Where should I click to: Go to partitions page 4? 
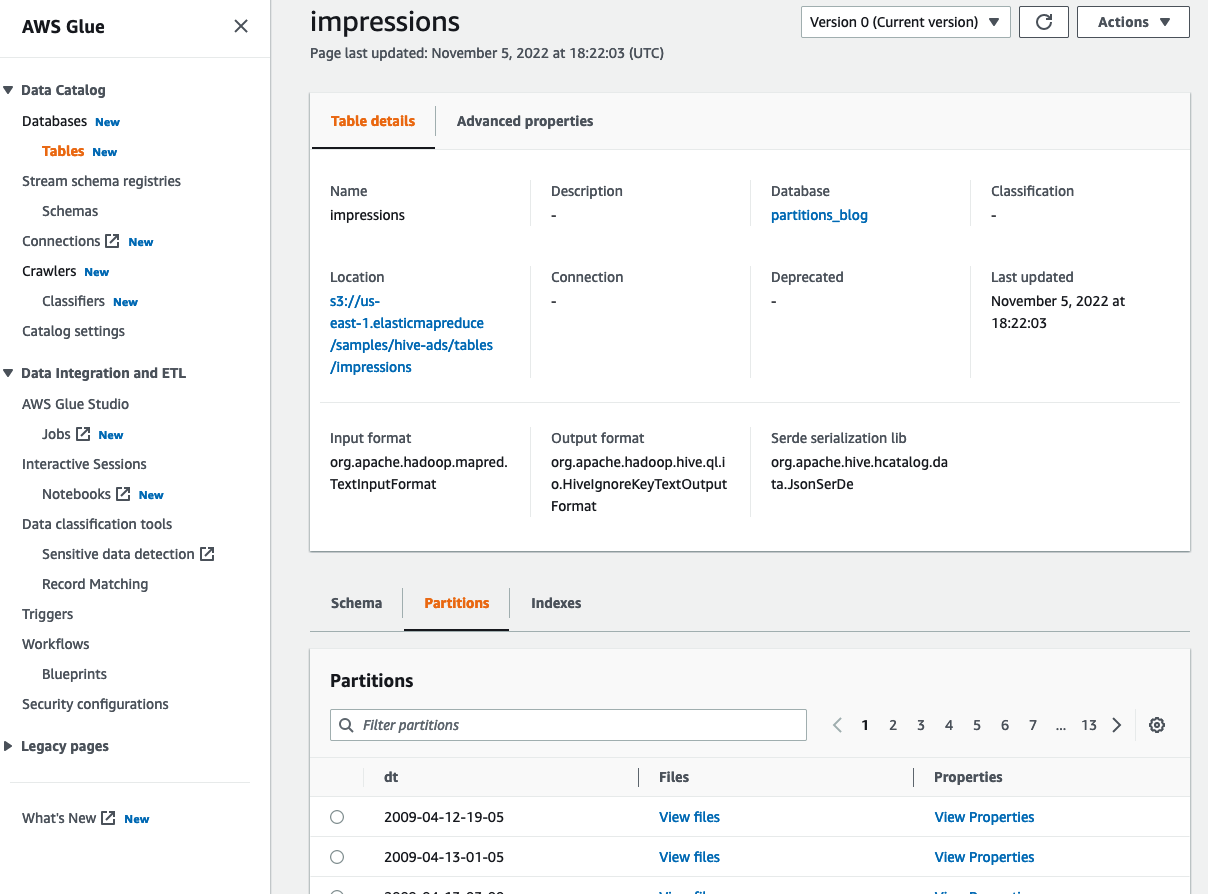click(949, 725)
